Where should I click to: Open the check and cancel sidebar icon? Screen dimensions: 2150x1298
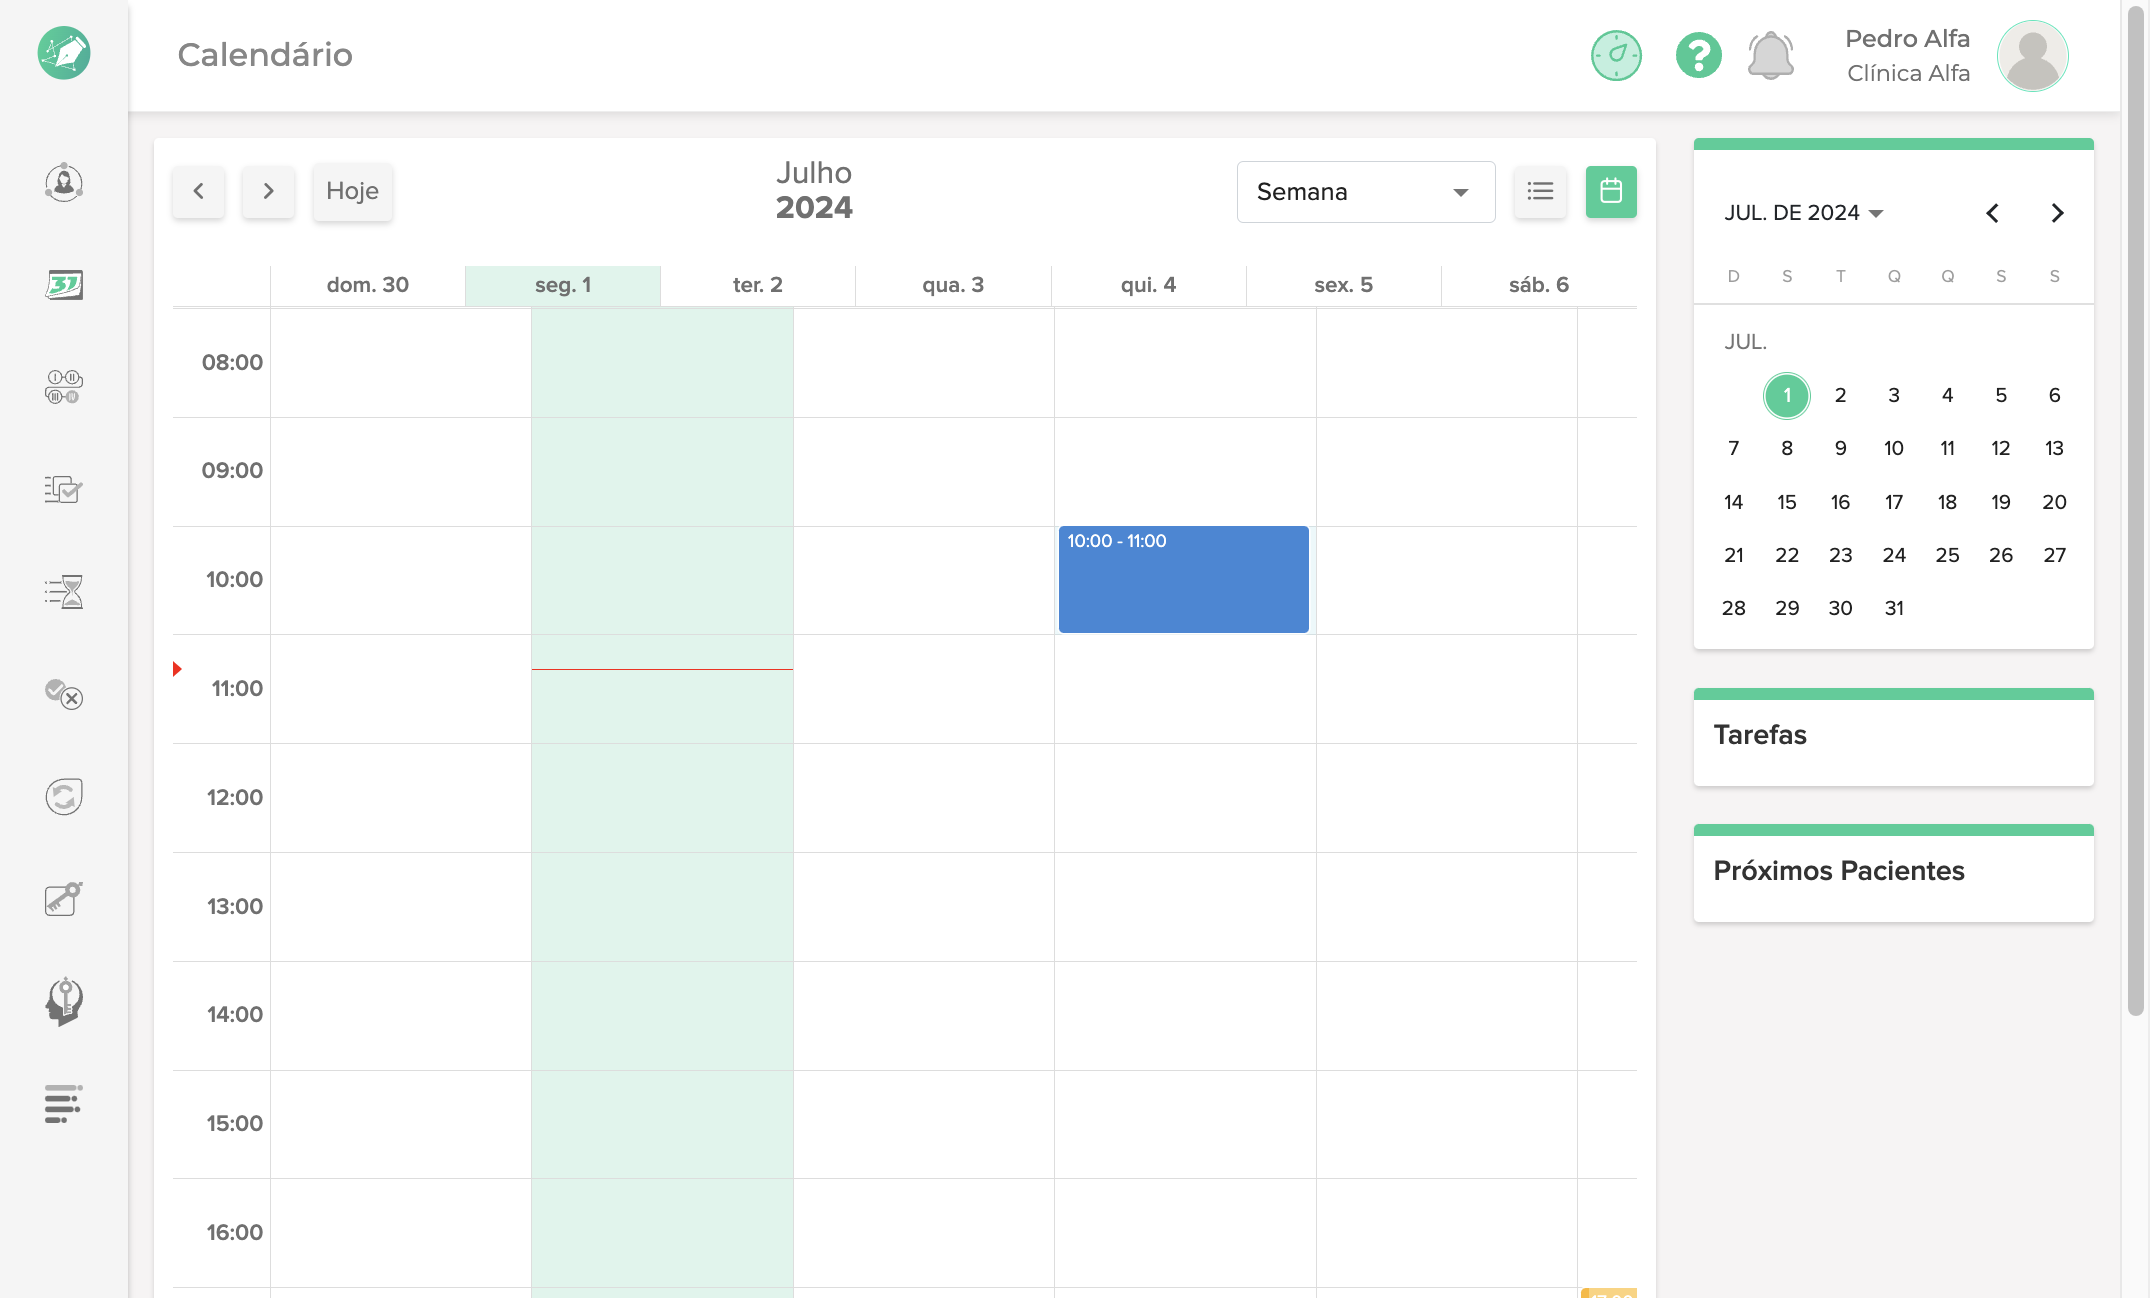coord(64,694)
